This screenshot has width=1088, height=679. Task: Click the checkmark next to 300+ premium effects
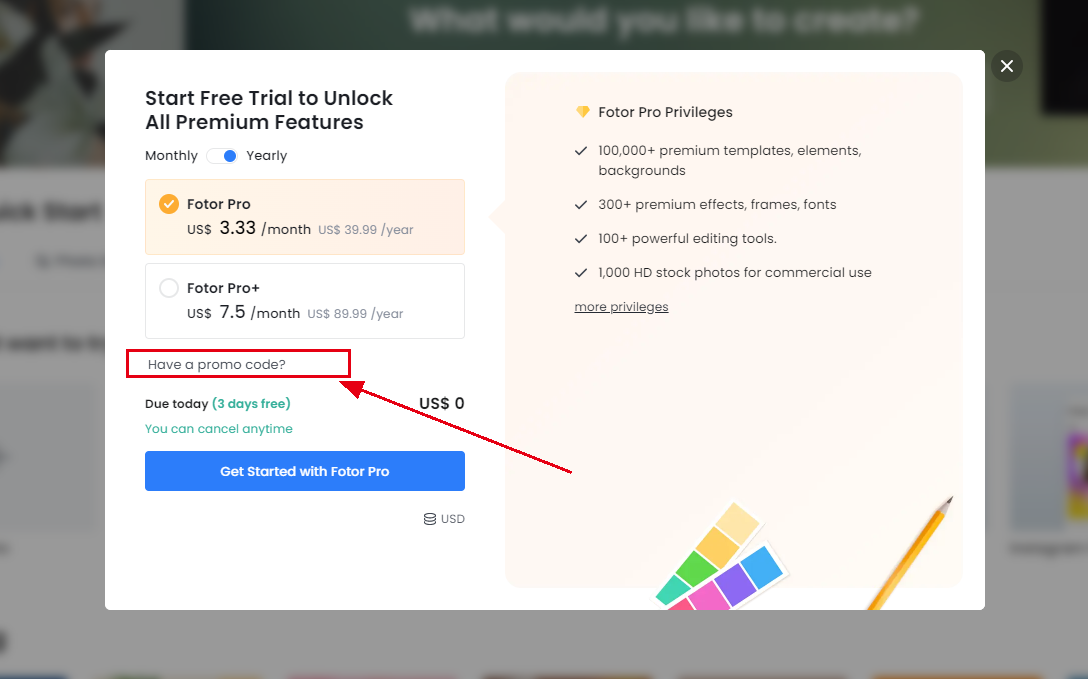[x=581, y=205]
